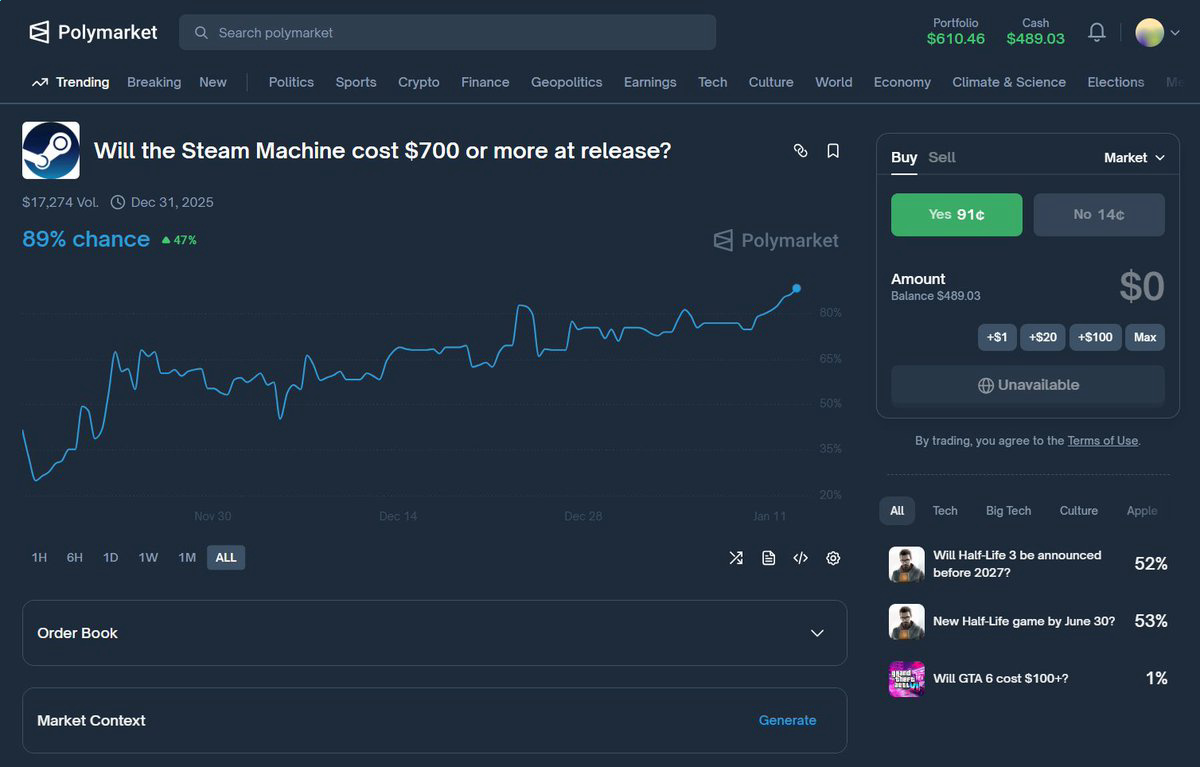Click the search magnifier icon

[201, 32]
